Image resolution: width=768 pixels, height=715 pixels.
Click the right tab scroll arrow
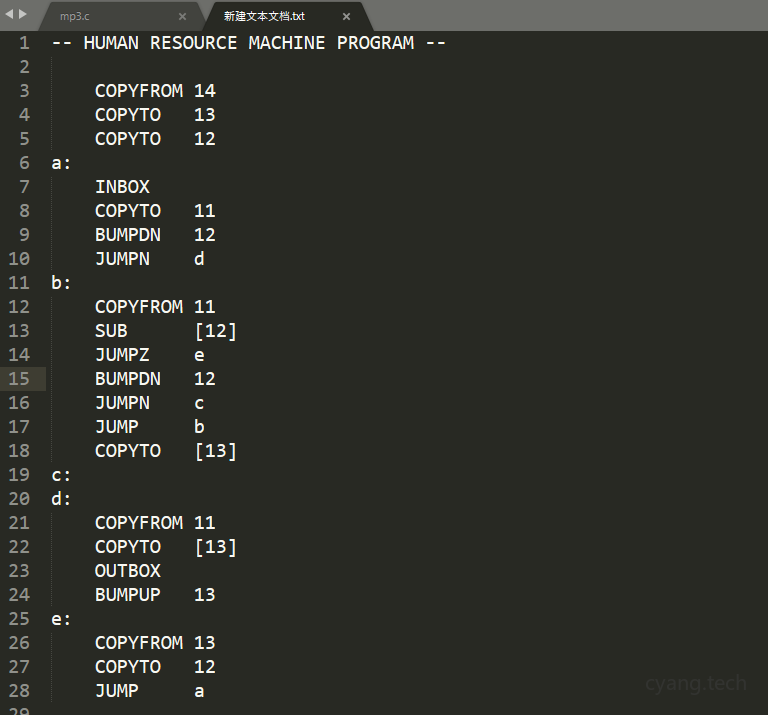tap(23, 14)
